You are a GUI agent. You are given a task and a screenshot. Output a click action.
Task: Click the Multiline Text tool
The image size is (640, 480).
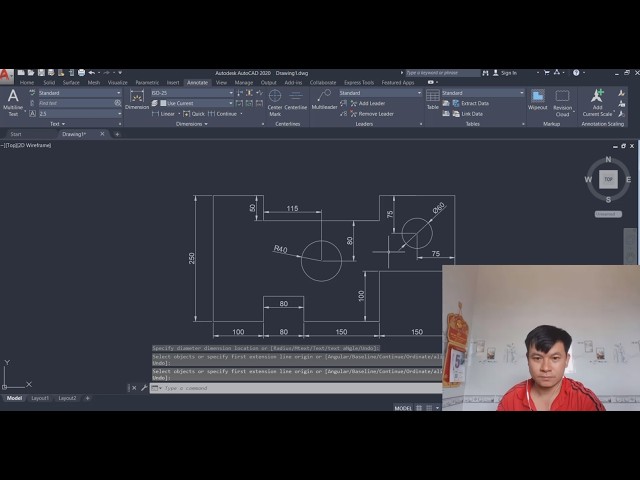tap(13, 103)
